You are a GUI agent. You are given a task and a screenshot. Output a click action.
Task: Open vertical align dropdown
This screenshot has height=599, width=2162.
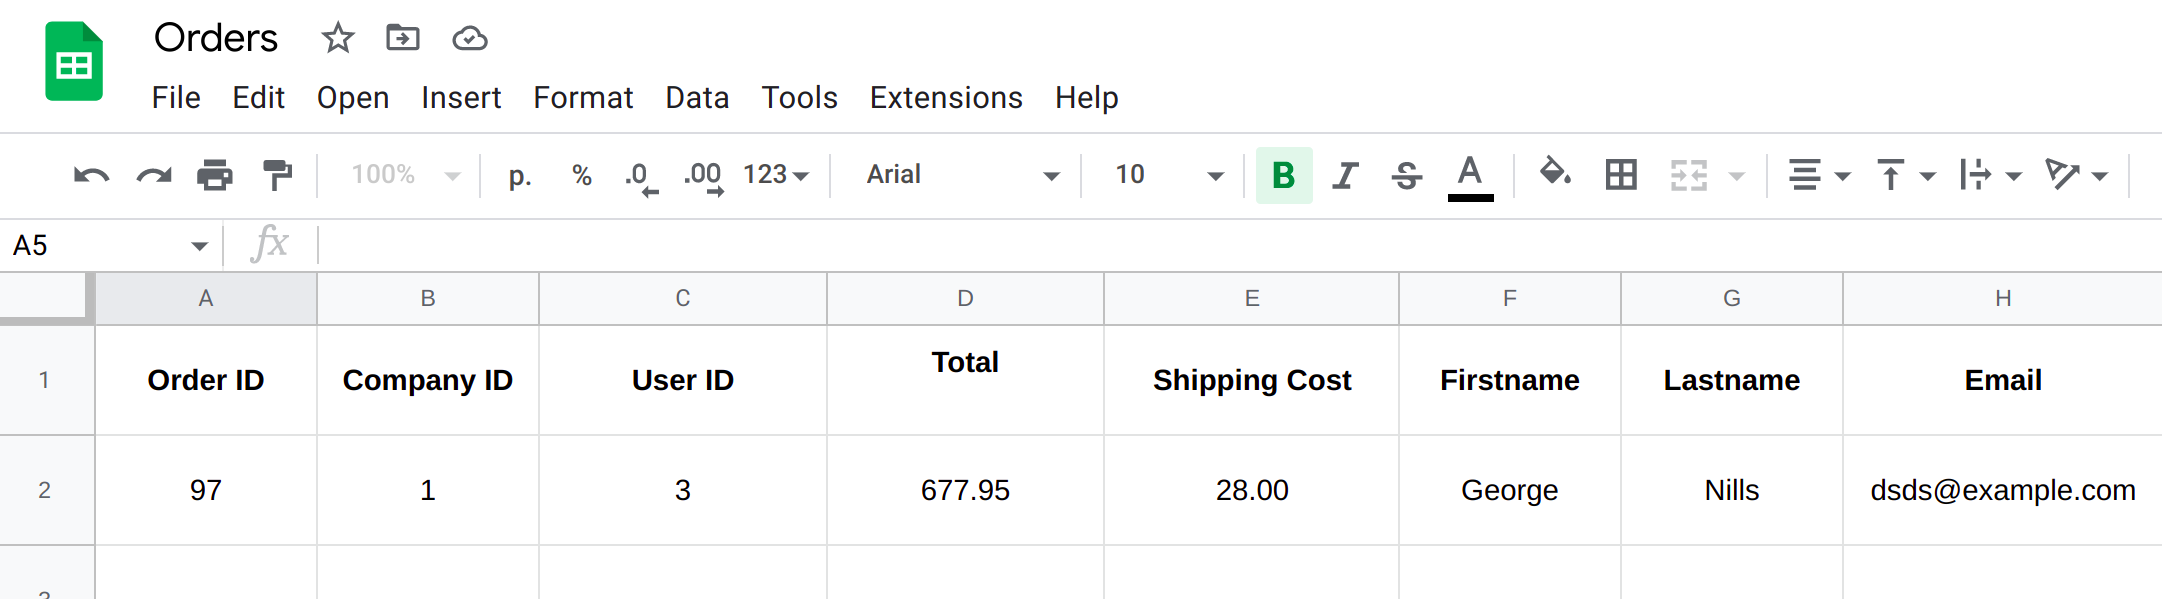(x=1906, y=175)
